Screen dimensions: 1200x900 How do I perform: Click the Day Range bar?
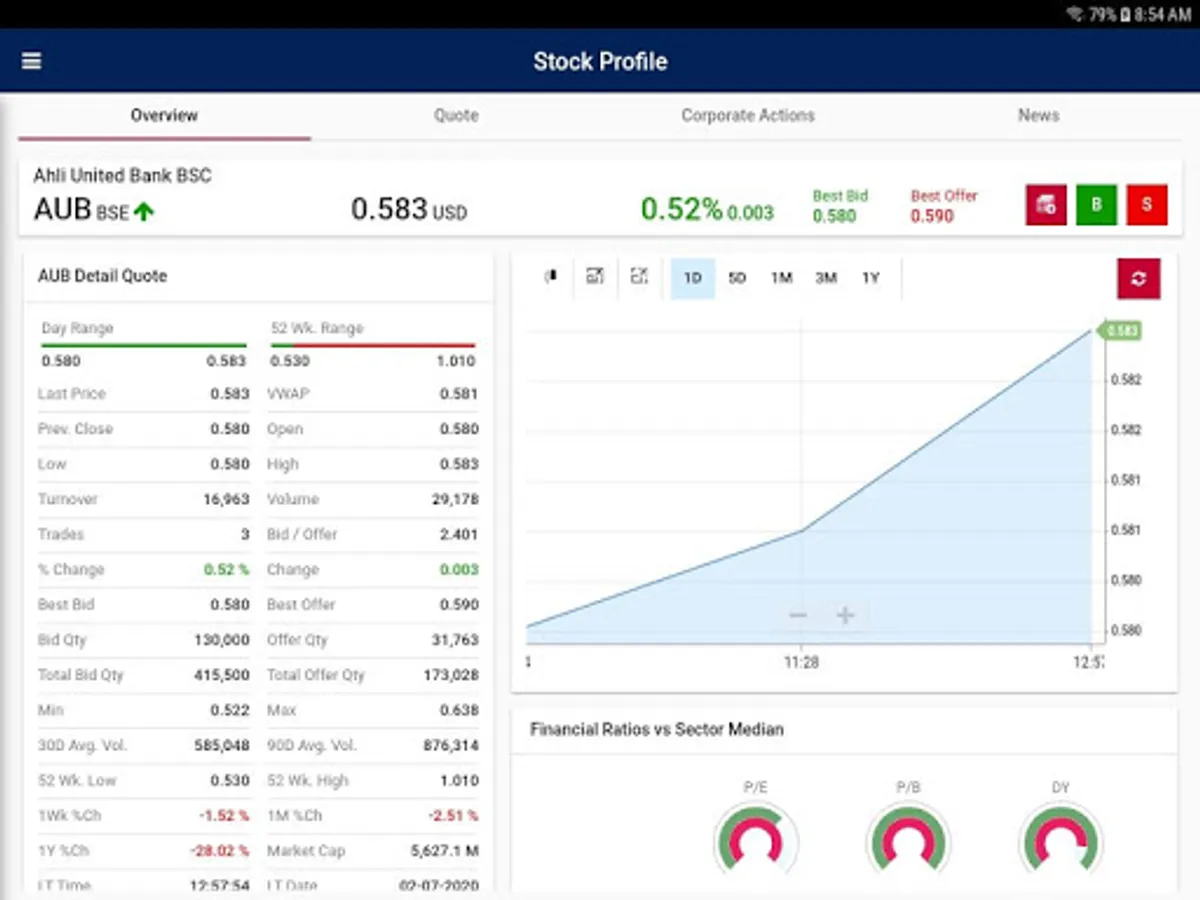[144, 346]
